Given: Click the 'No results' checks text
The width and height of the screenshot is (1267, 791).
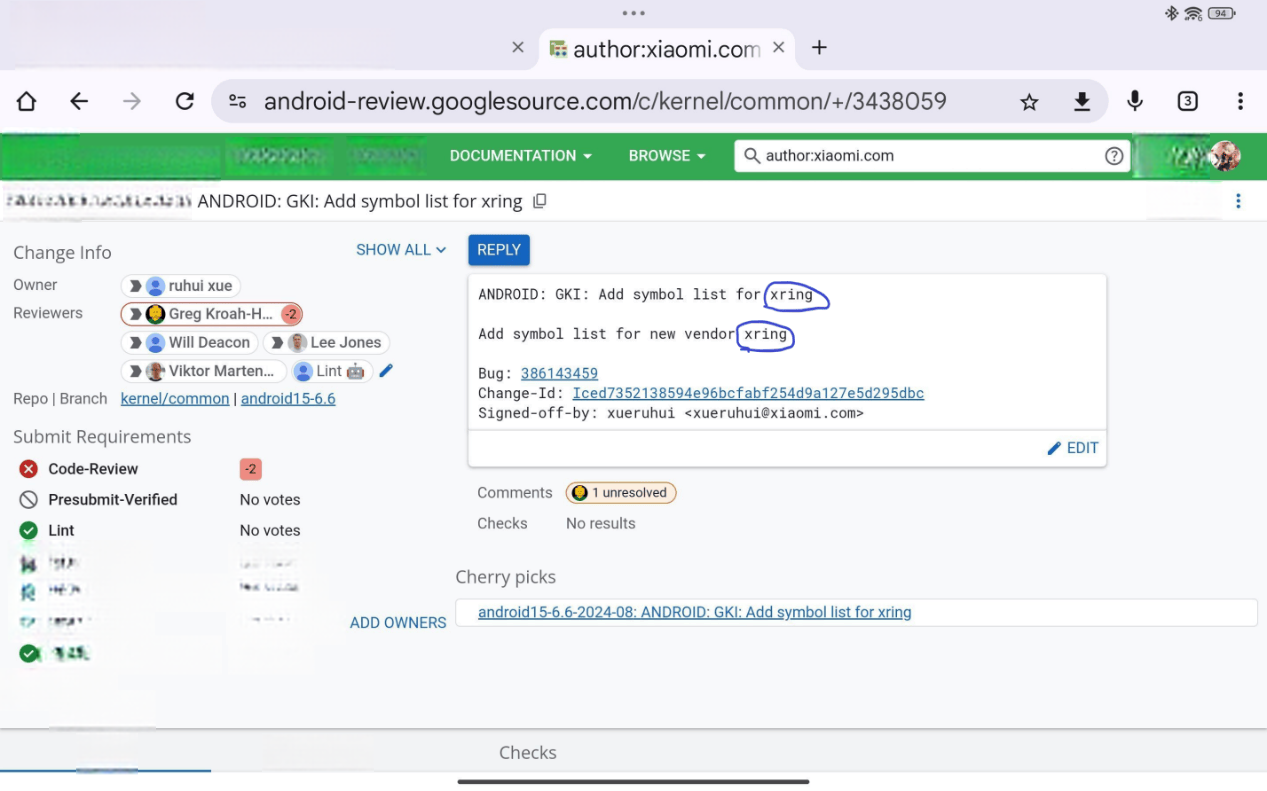Looking at the screenshot, I should tap(600, 523).
